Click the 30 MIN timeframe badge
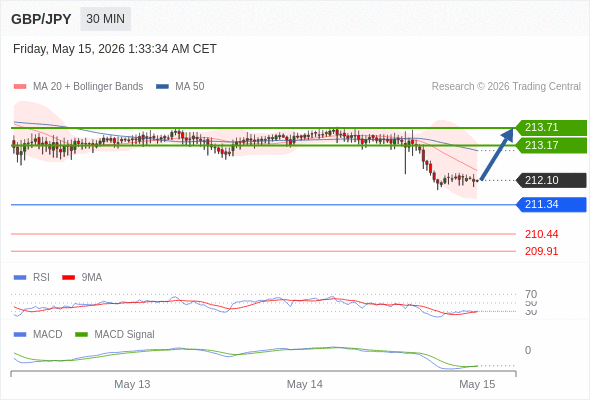This screenshot has height=400, width=590. tap(105, 19)
